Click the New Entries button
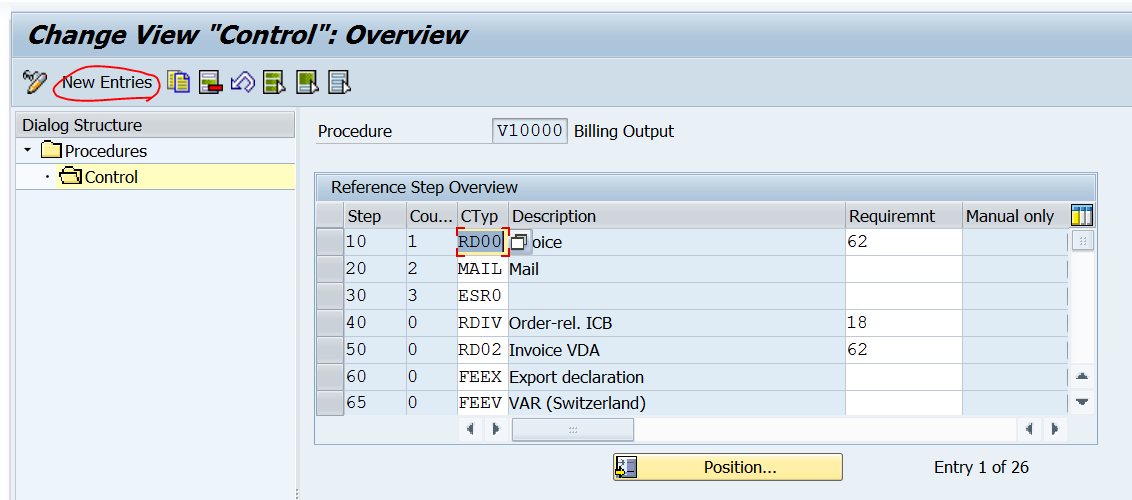The image size is (1132, 500). coord(107,82)
